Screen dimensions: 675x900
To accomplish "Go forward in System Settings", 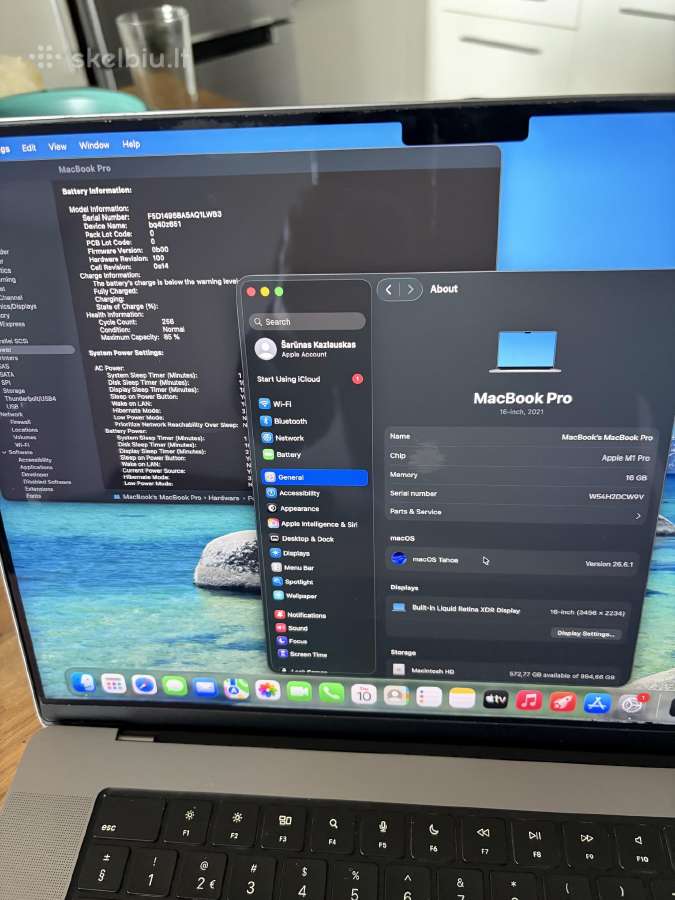I will [x=410, y=289].
